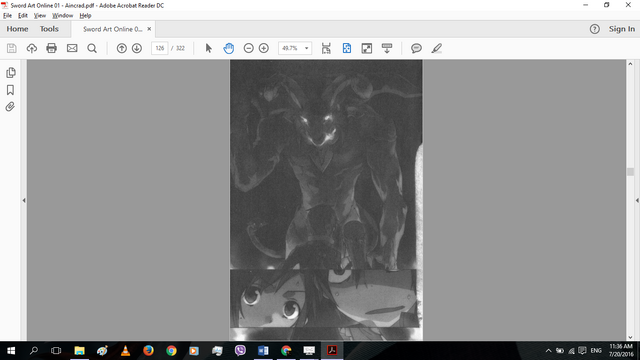
Task: Switch to the Home tab
Action: coord(17,29)
